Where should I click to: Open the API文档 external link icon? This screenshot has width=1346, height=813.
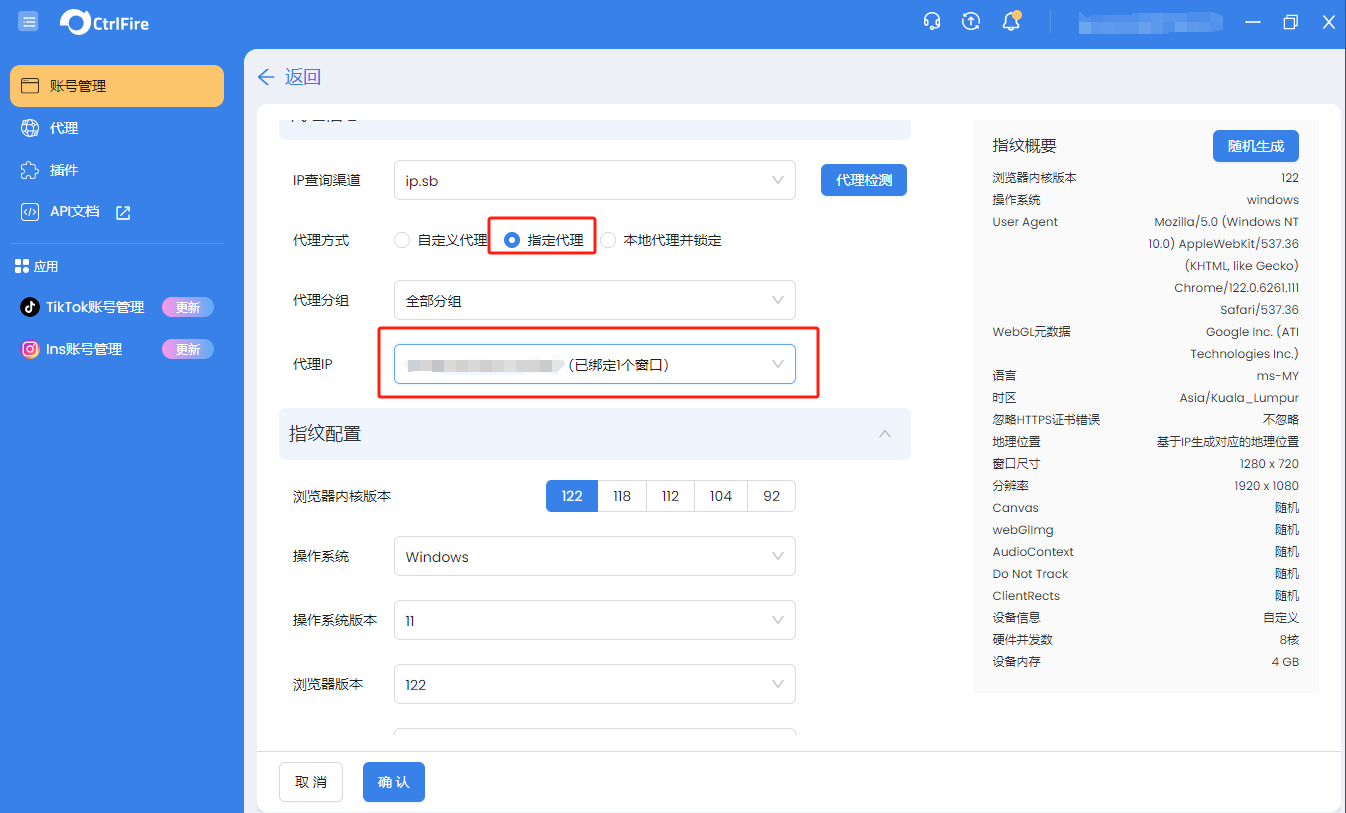point(123,212)
